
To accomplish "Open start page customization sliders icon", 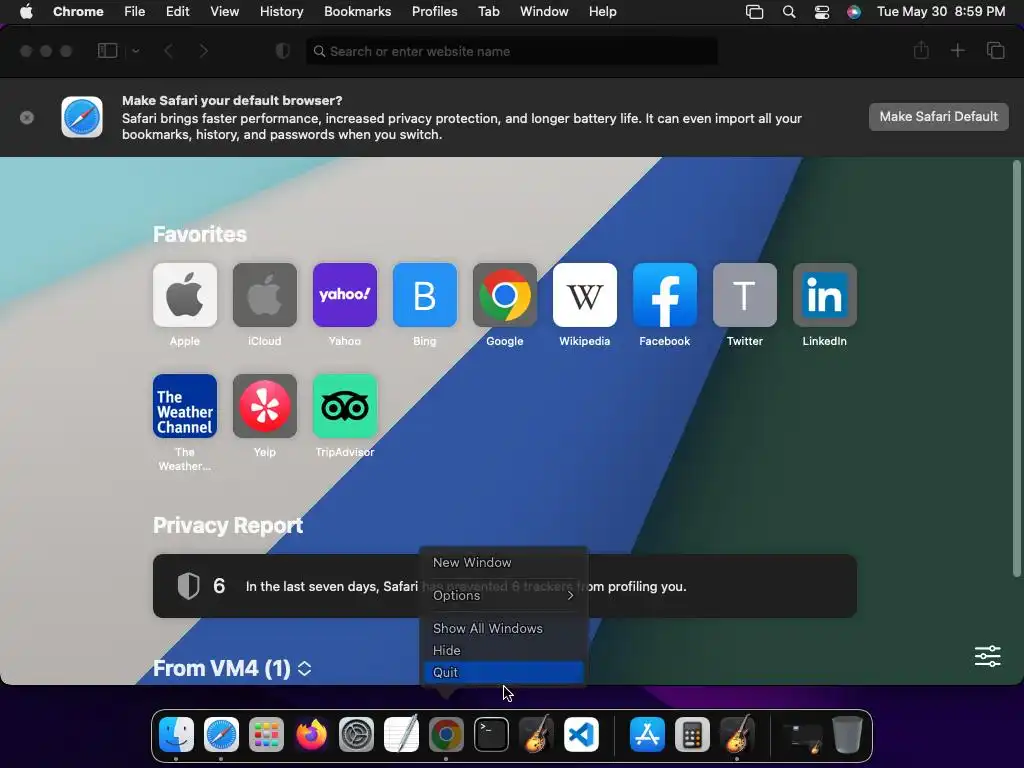I will 987,656.
